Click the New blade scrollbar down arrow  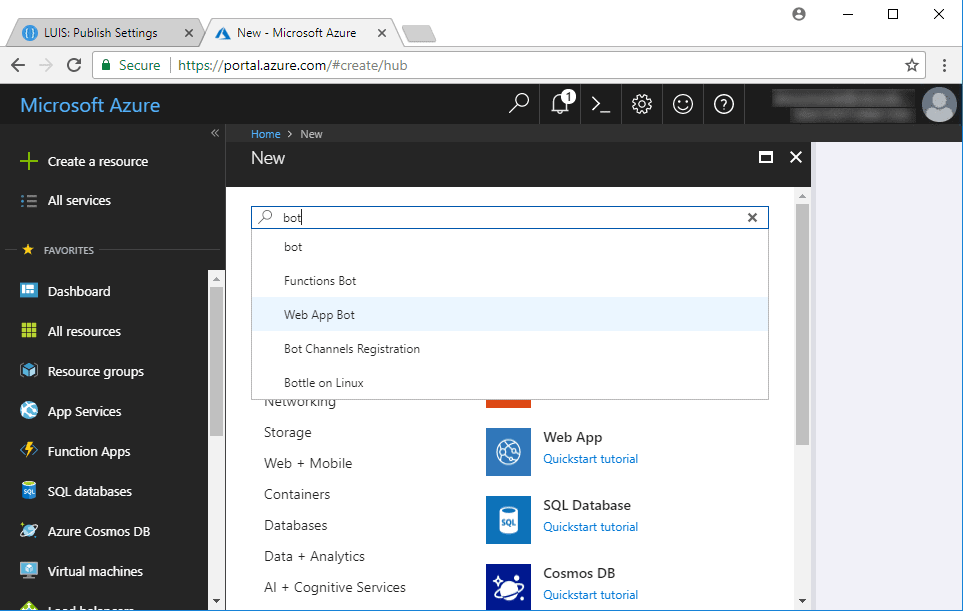[x=802, y=601]
